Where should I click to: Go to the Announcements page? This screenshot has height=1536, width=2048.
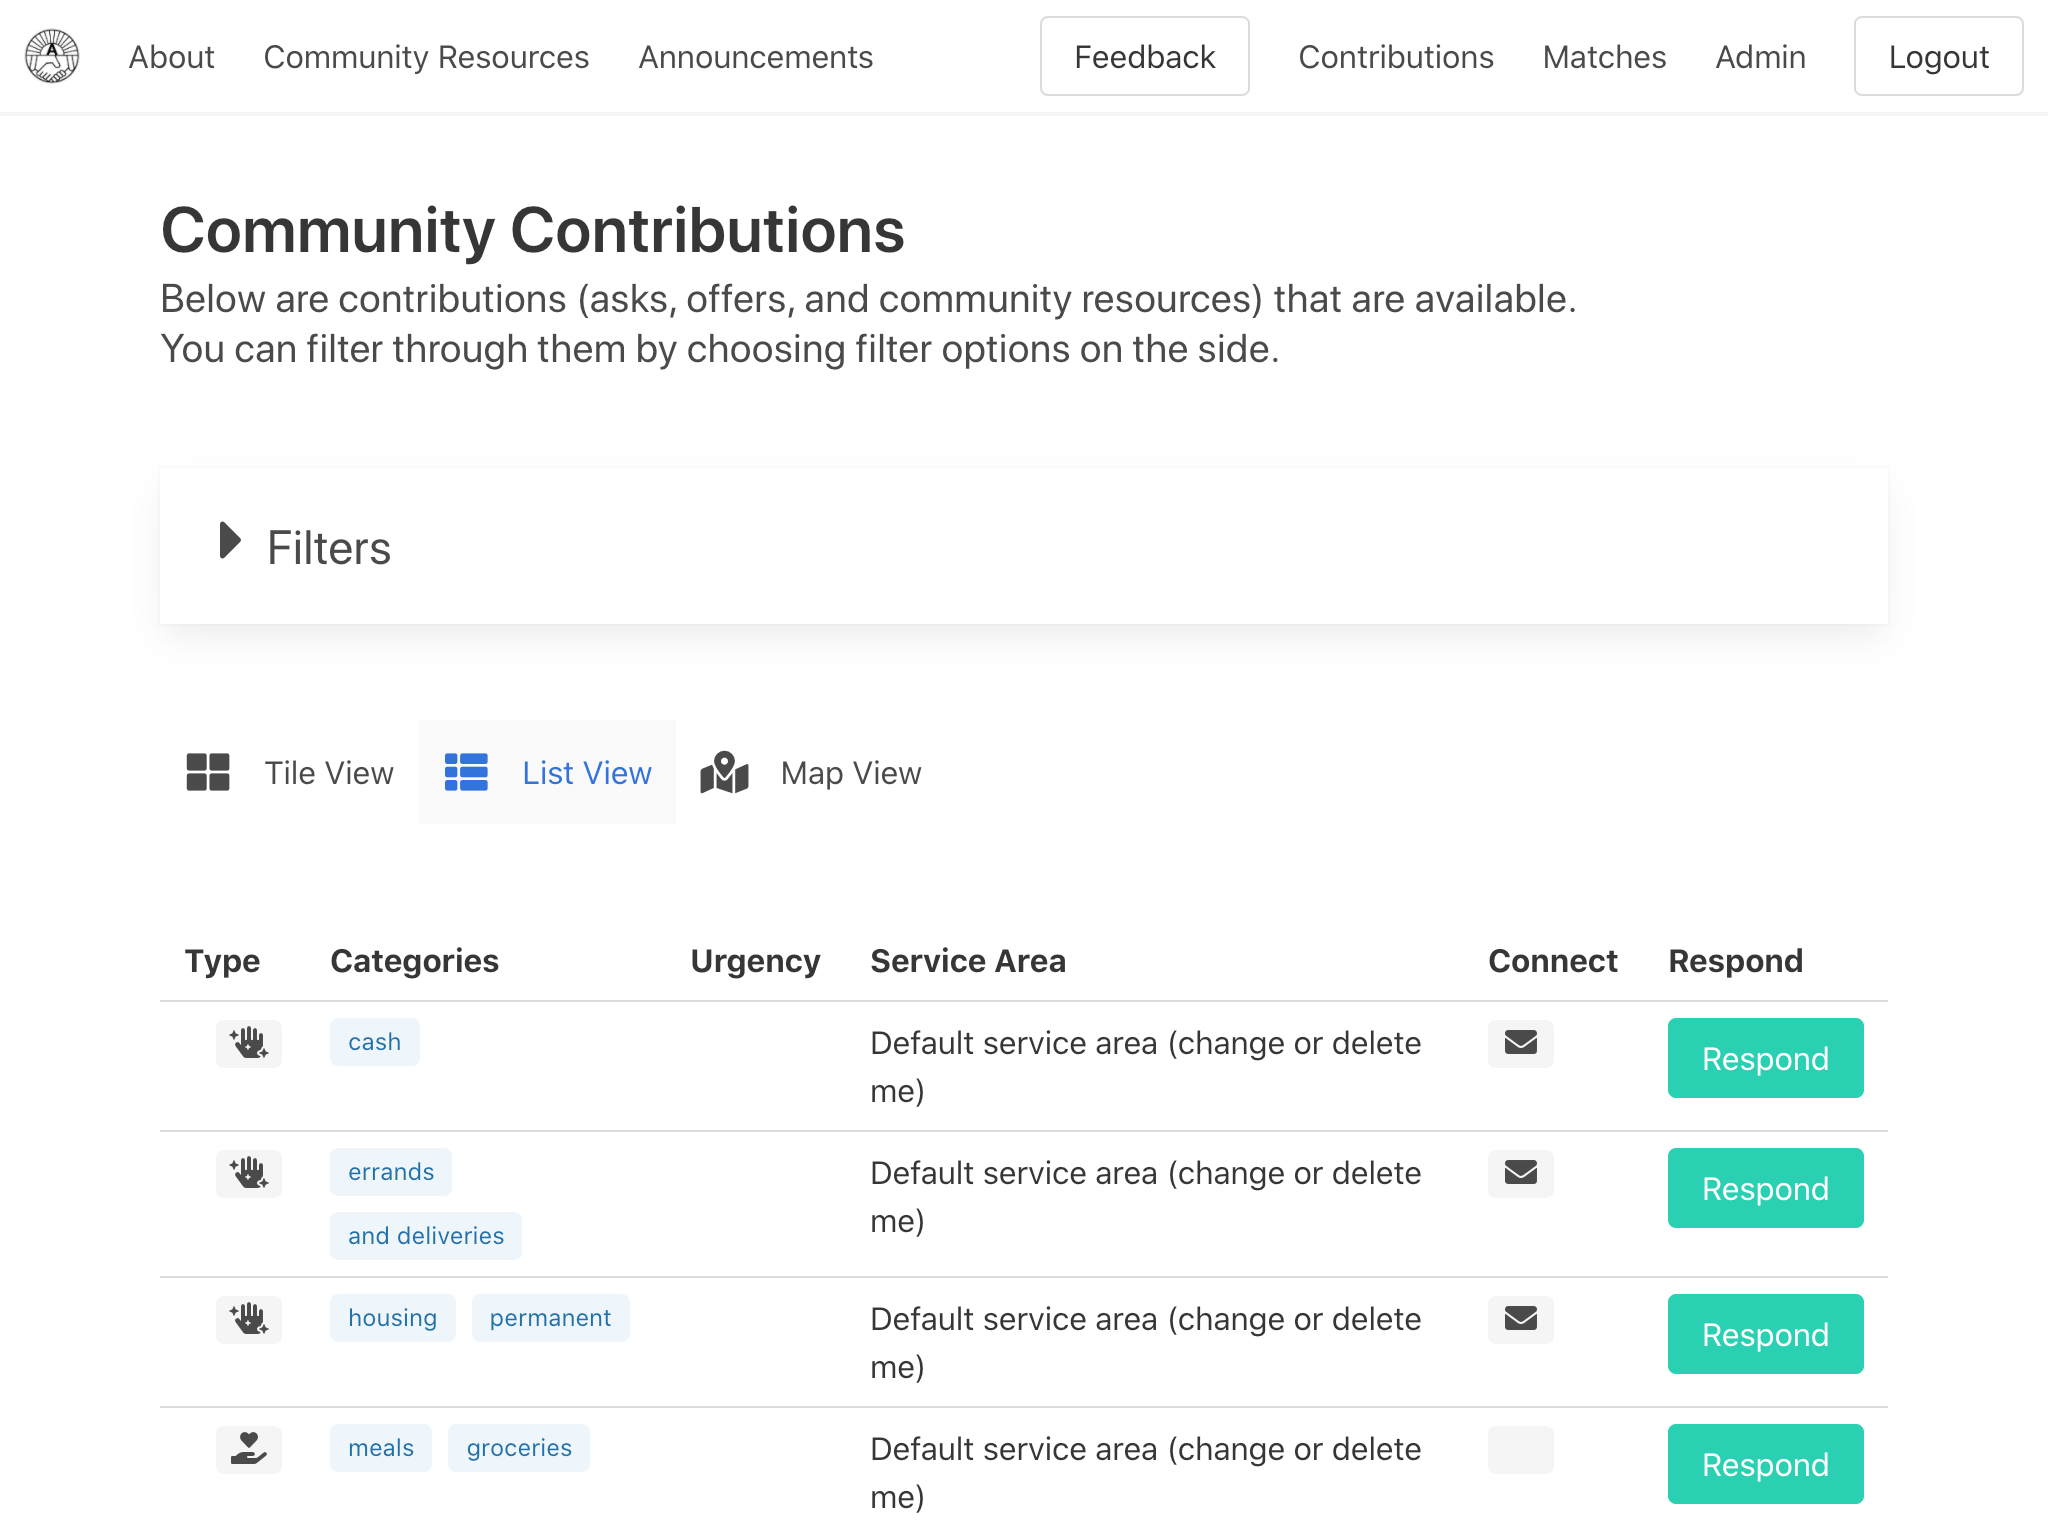756,57
